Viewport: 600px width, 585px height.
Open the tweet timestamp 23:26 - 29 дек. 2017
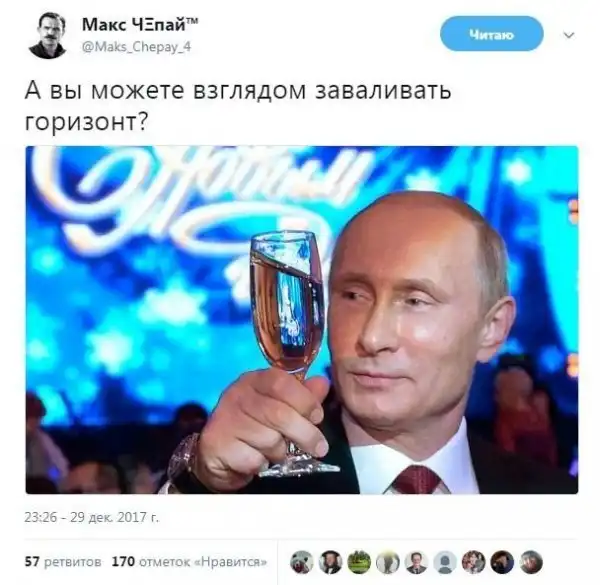[x=91, y=517]
